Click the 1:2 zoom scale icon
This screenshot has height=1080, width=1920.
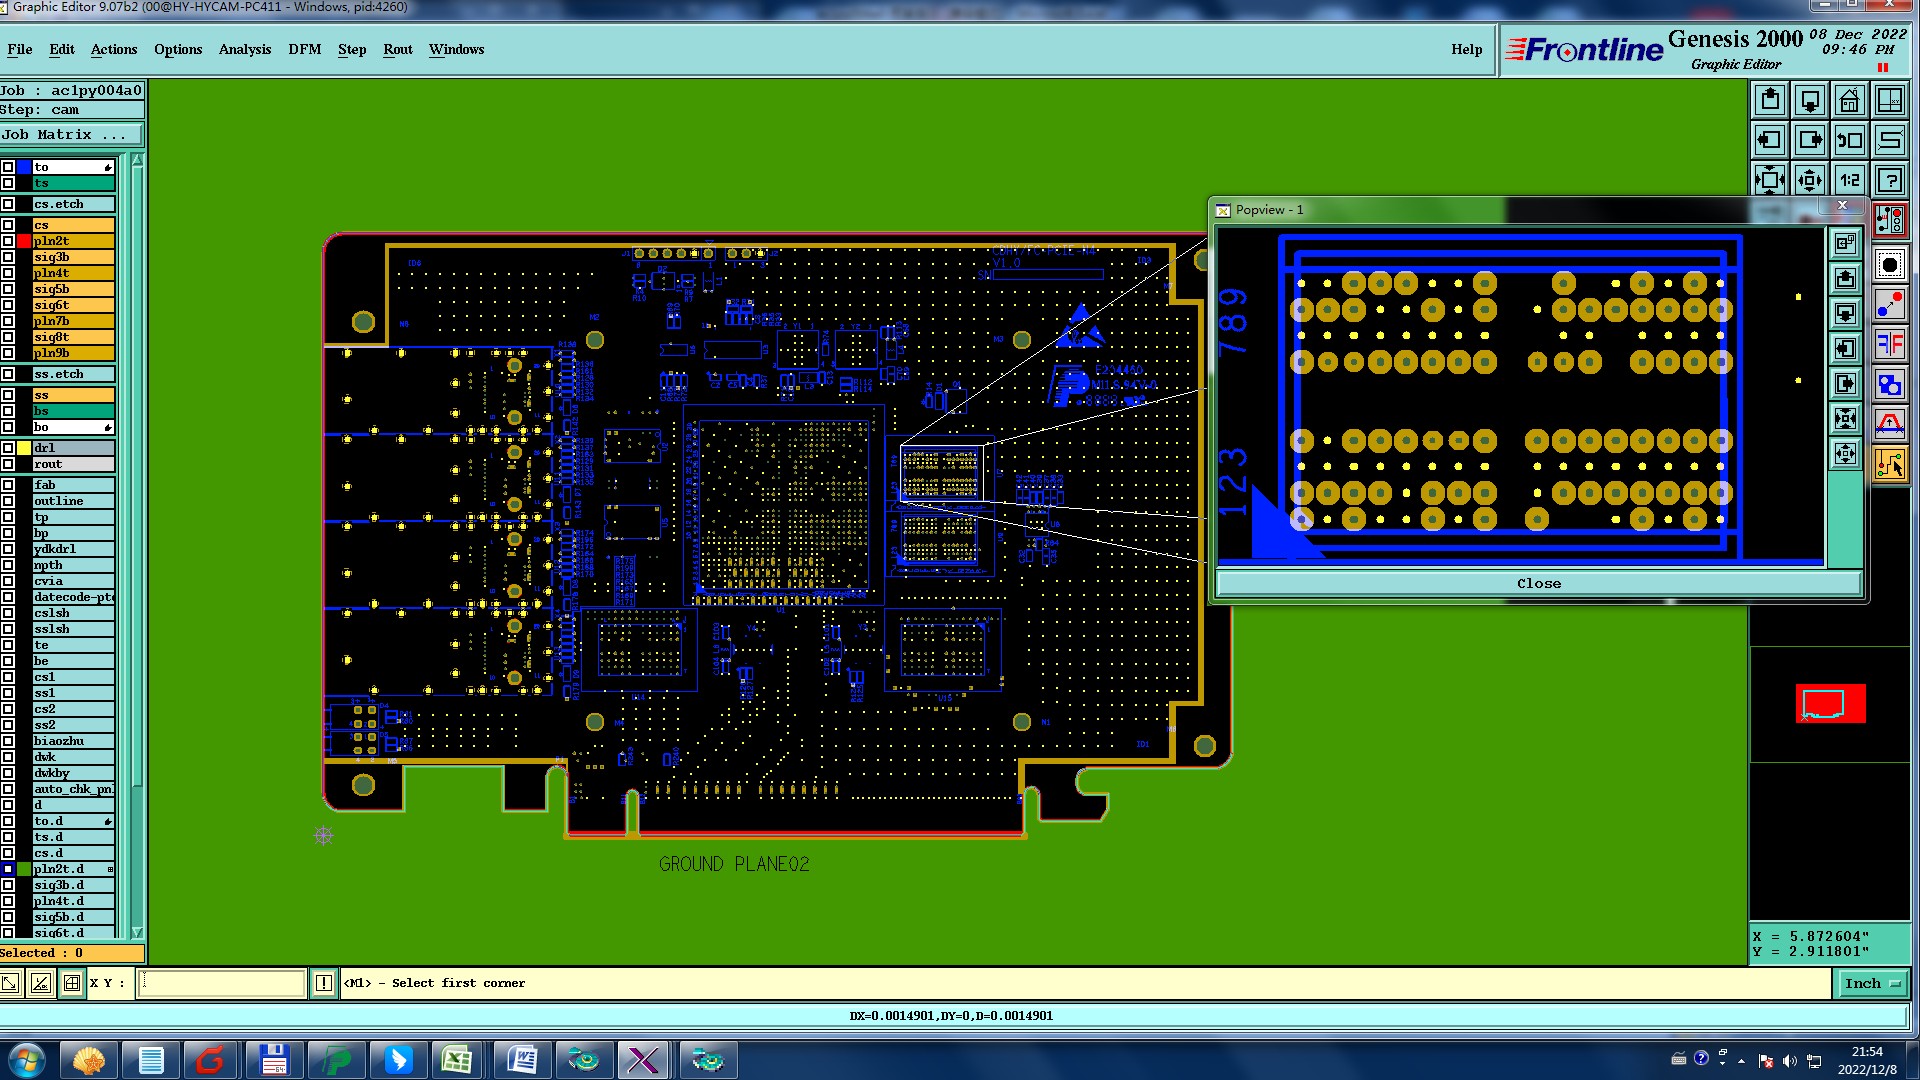1849,181
